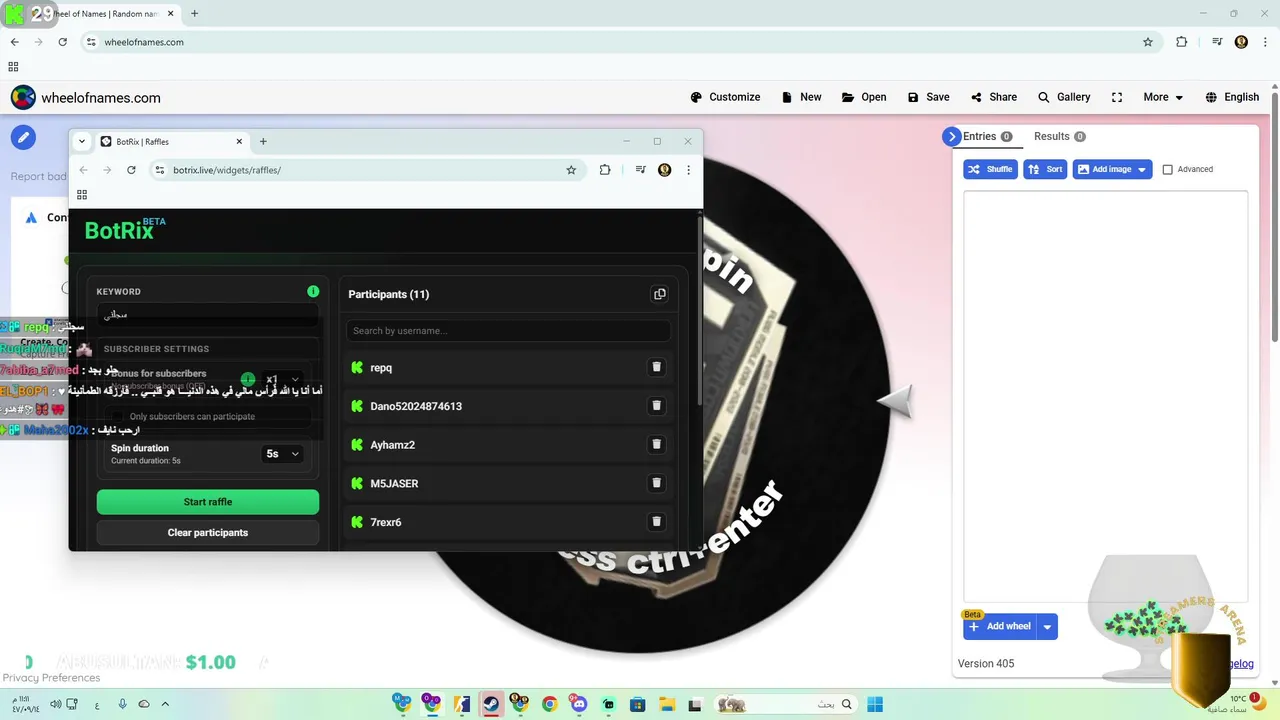This screenshot has height=720, width=1280.
Task: Start the raffle
Action: pyautogui.click(x=208, y=502)
